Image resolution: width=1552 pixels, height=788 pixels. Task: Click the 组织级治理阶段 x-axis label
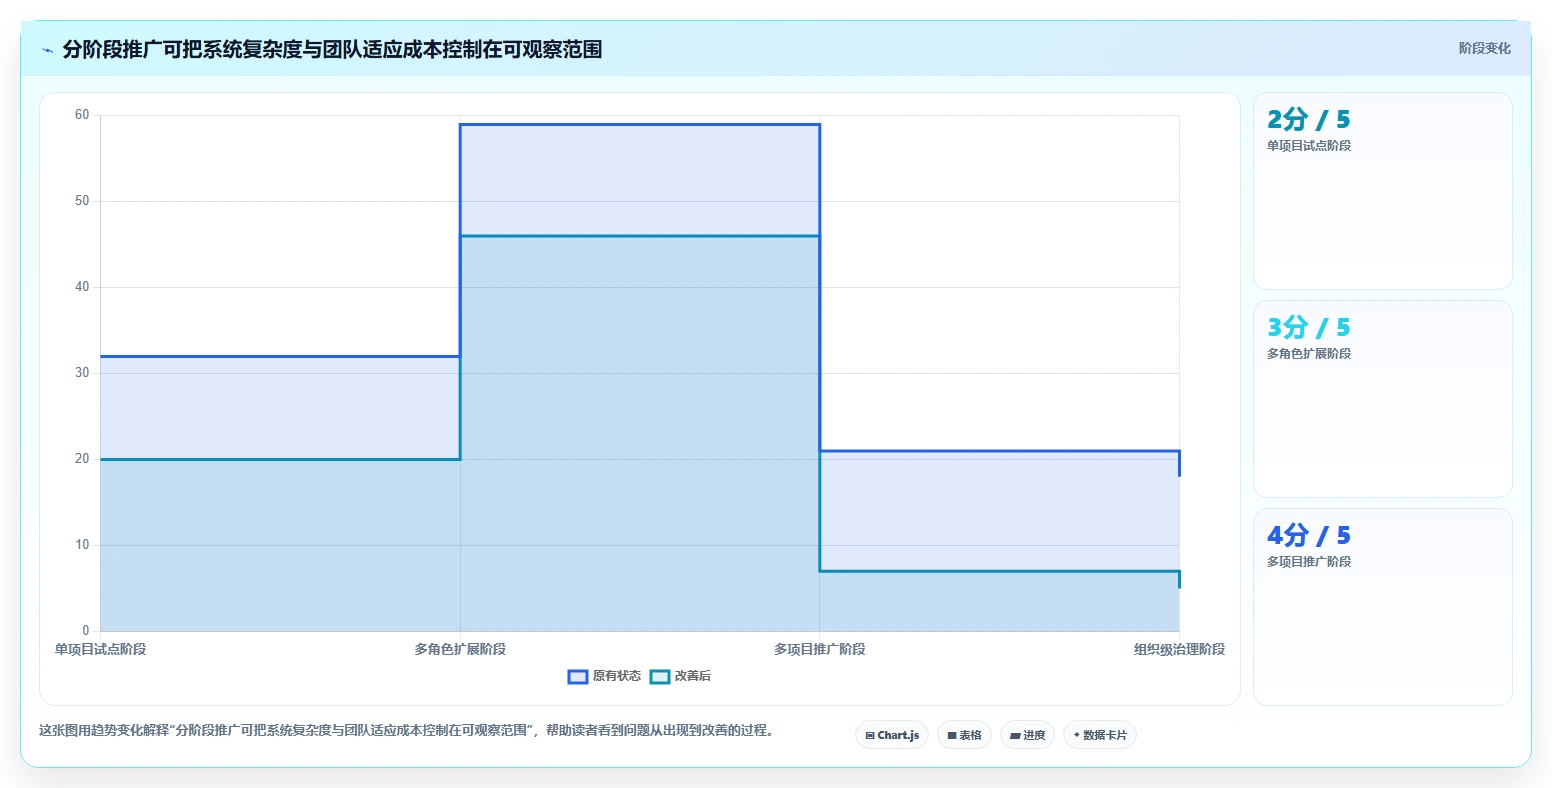pos(1179,649)
